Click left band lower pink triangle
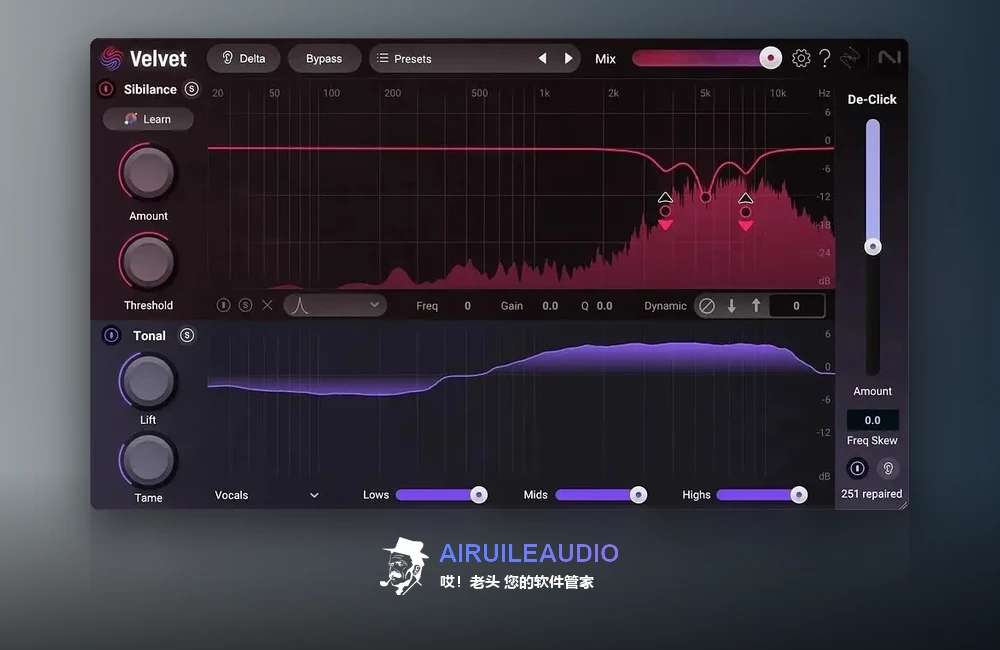1000x650 pixels. pos(665,225)
